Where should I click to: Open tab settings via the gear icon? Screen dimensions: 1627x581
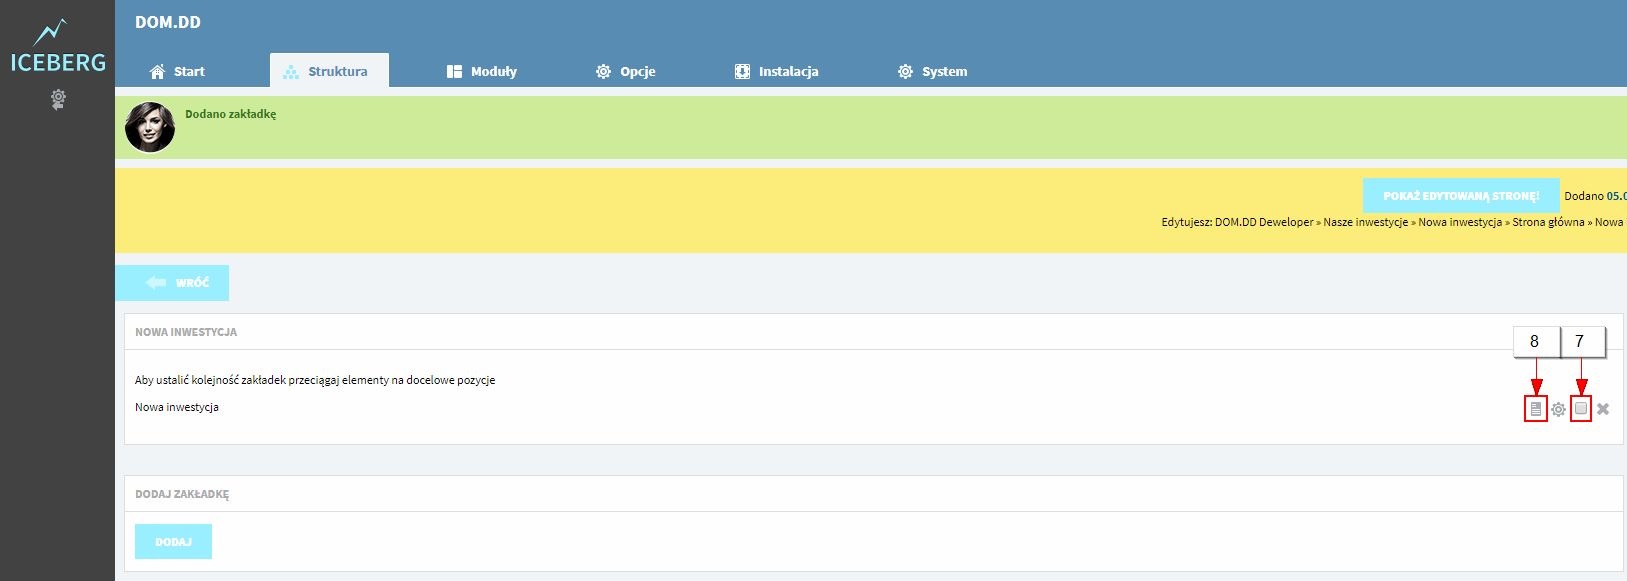[x=1558, y=409]
